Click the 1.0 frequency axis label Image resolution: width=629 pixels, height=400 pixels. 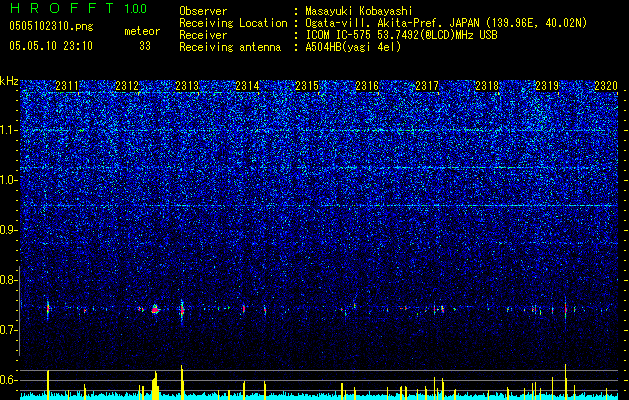click(x=8, y=180)
